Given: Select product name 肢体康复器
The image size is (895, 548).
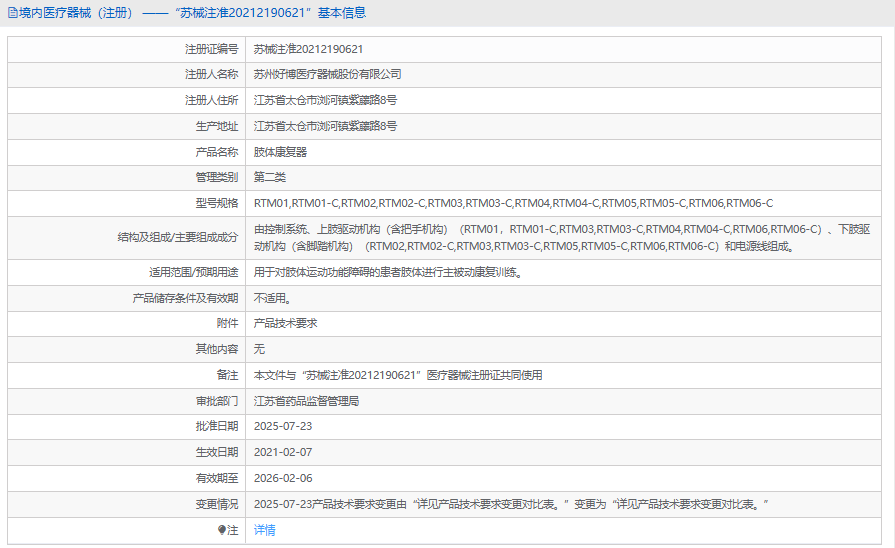Looking at the screenshot, I should coord(280,152).
